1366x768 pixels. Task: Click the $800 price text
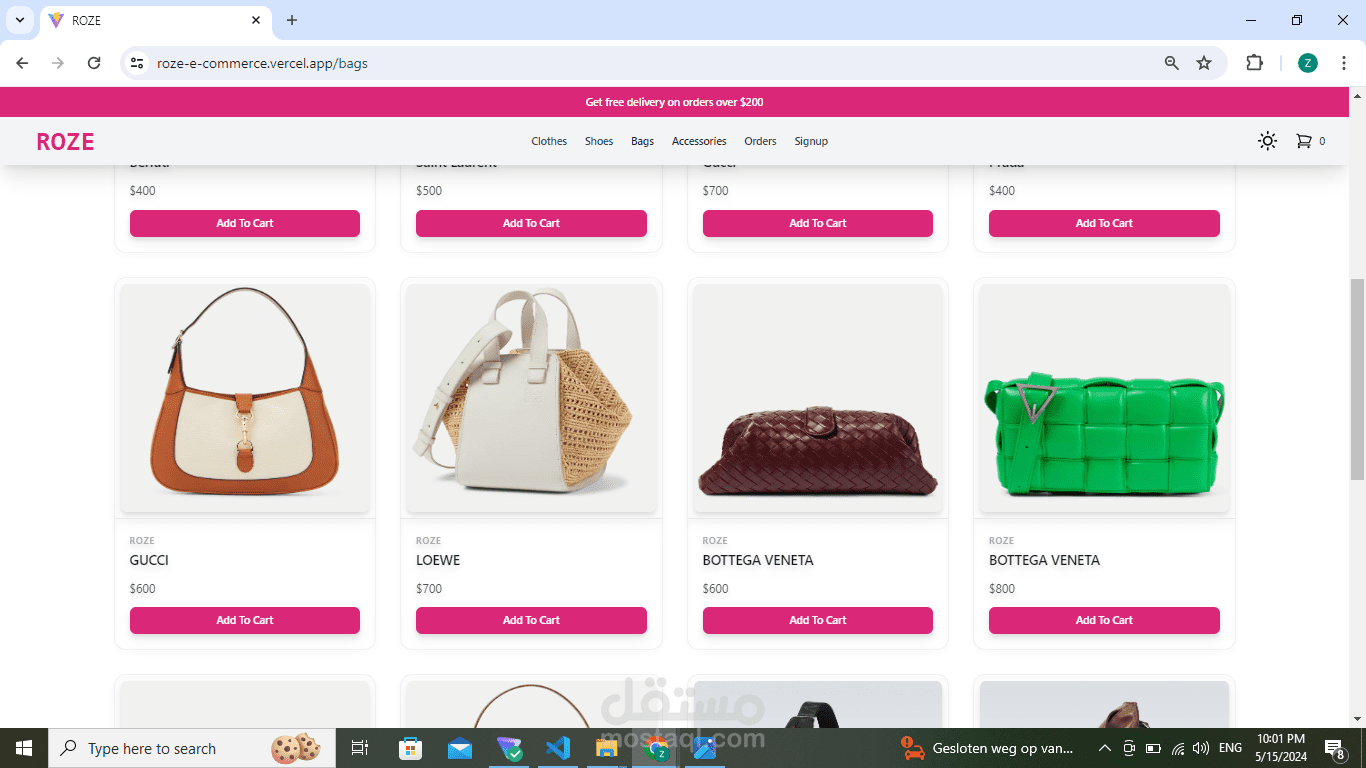click(1002, 589)
